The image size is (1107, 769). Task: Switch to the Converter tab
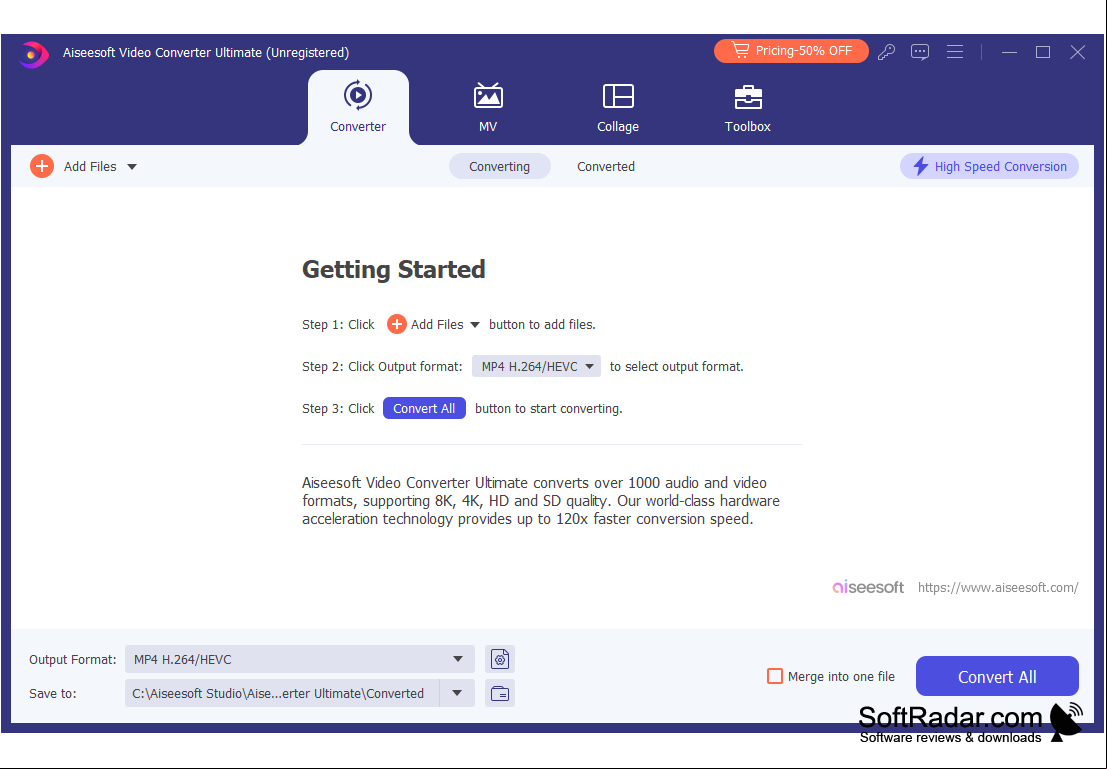click(358, 107)
